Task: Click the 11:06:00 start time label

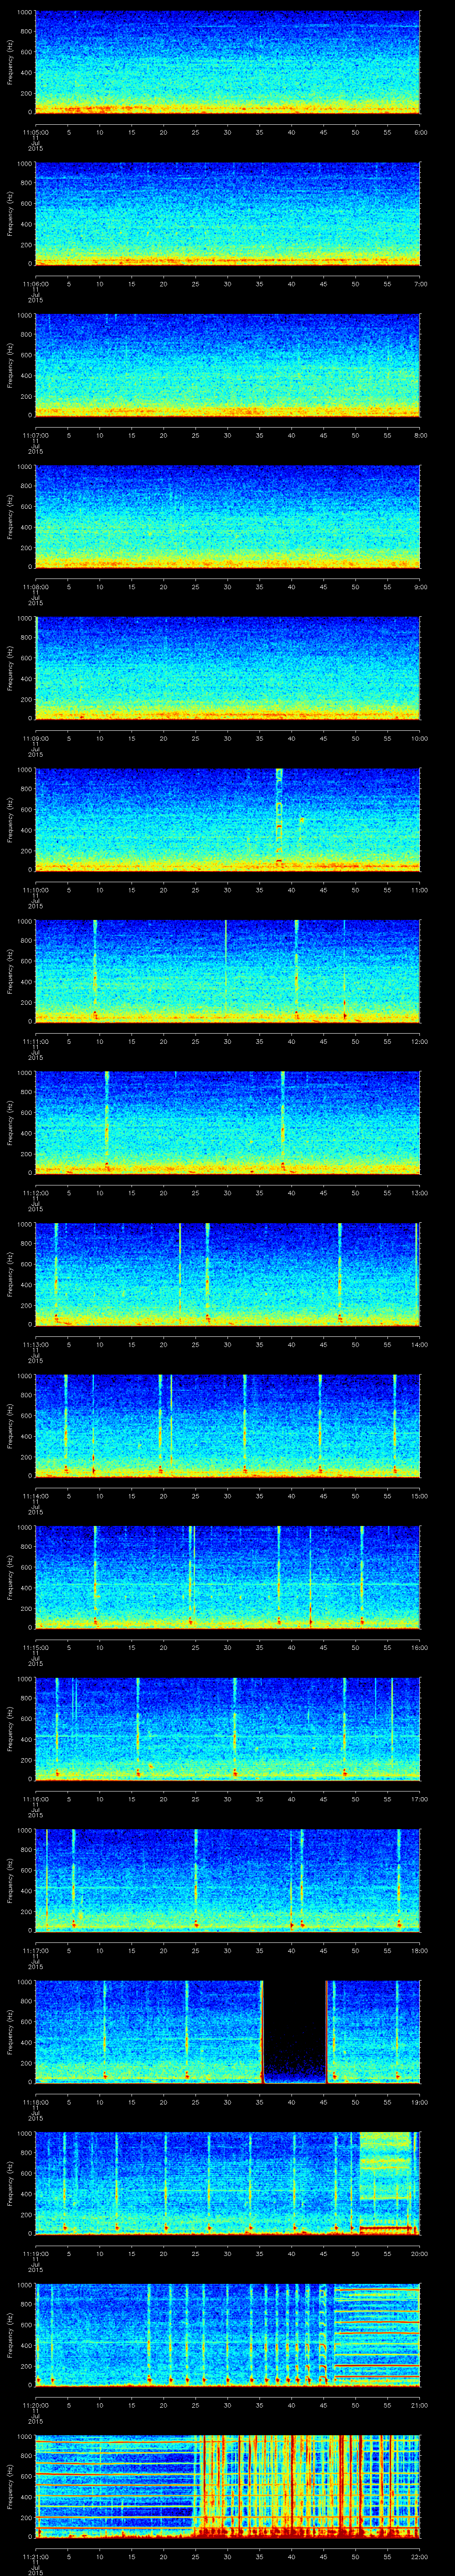Action: (35, 284)
